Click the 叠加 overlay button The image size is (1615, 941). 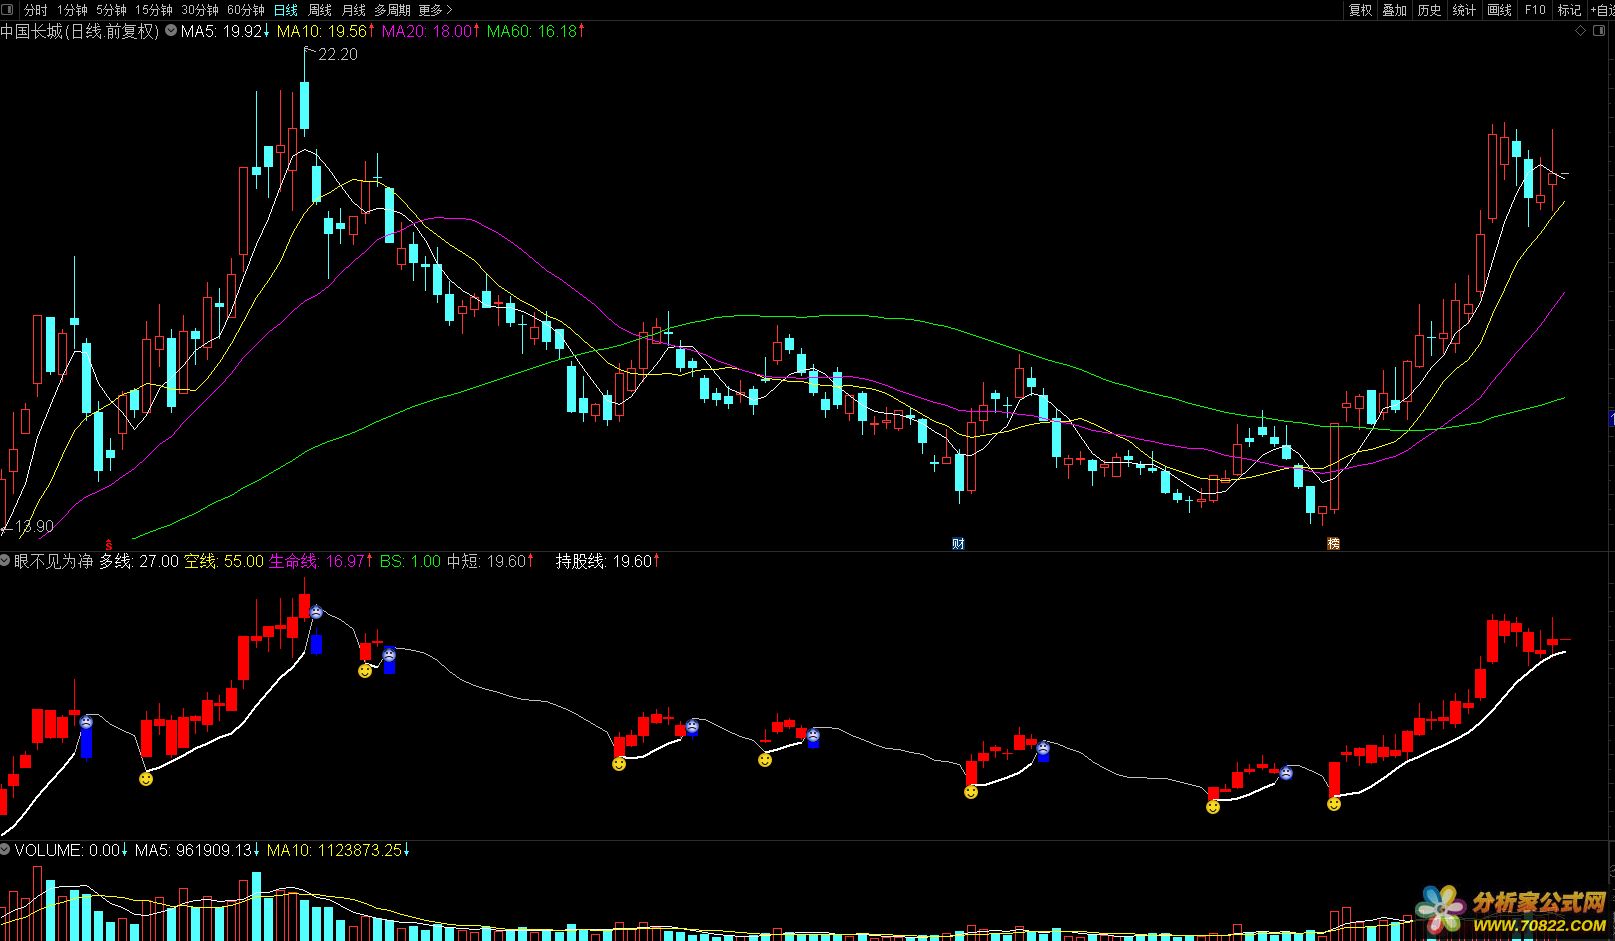1395,10
